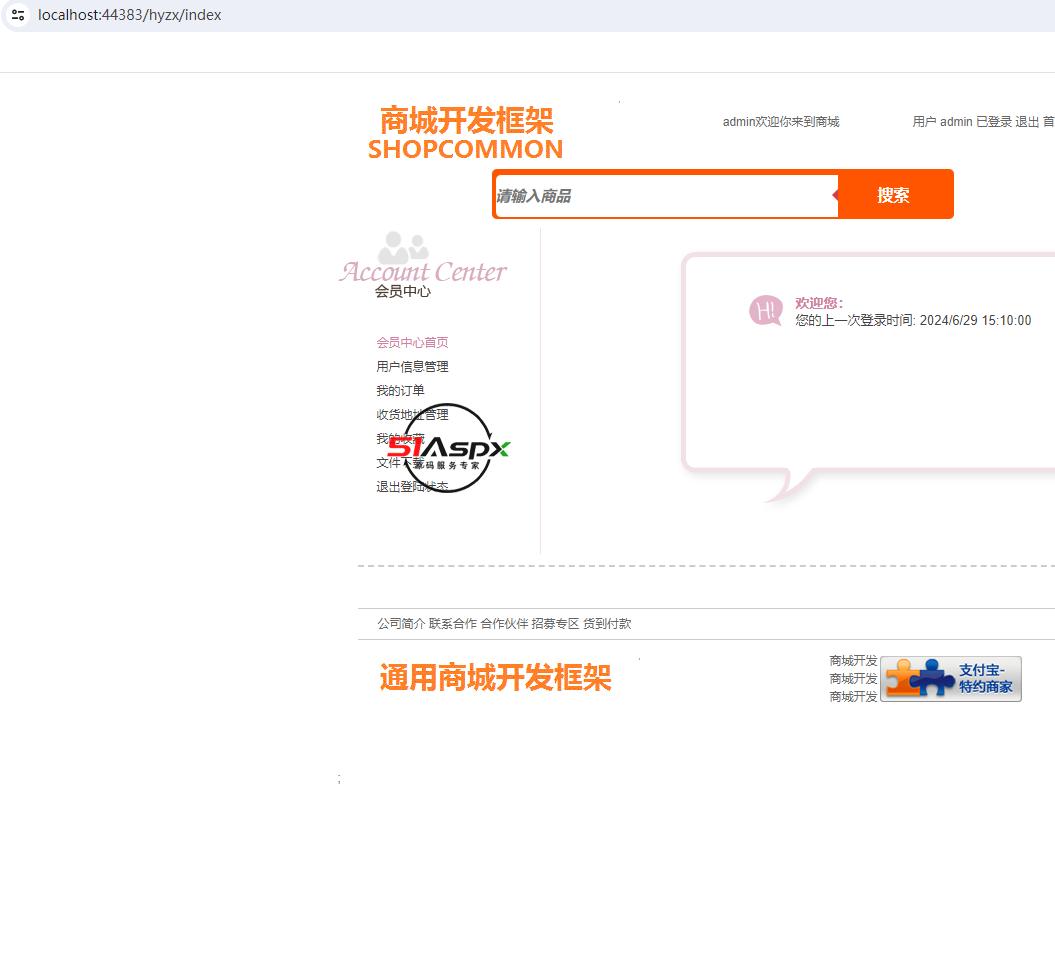The width and height of the screenshot is (1055, 971).
Task: Click the 退出 link in the top bar
Action: (1027, 122)
